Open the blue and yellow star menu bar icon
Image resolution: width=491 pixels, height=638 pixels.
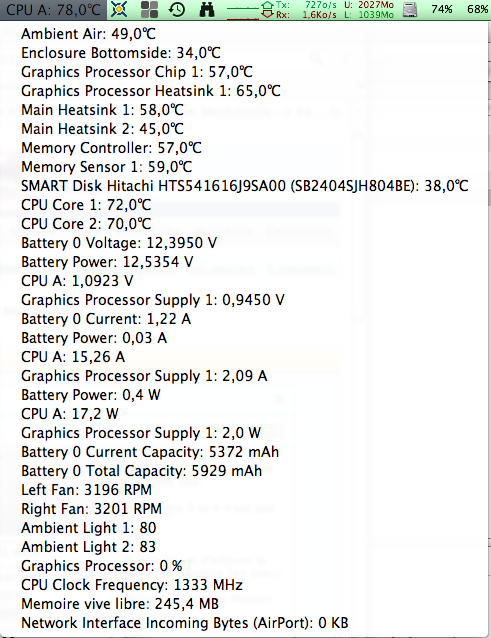[x=119, y=9]
